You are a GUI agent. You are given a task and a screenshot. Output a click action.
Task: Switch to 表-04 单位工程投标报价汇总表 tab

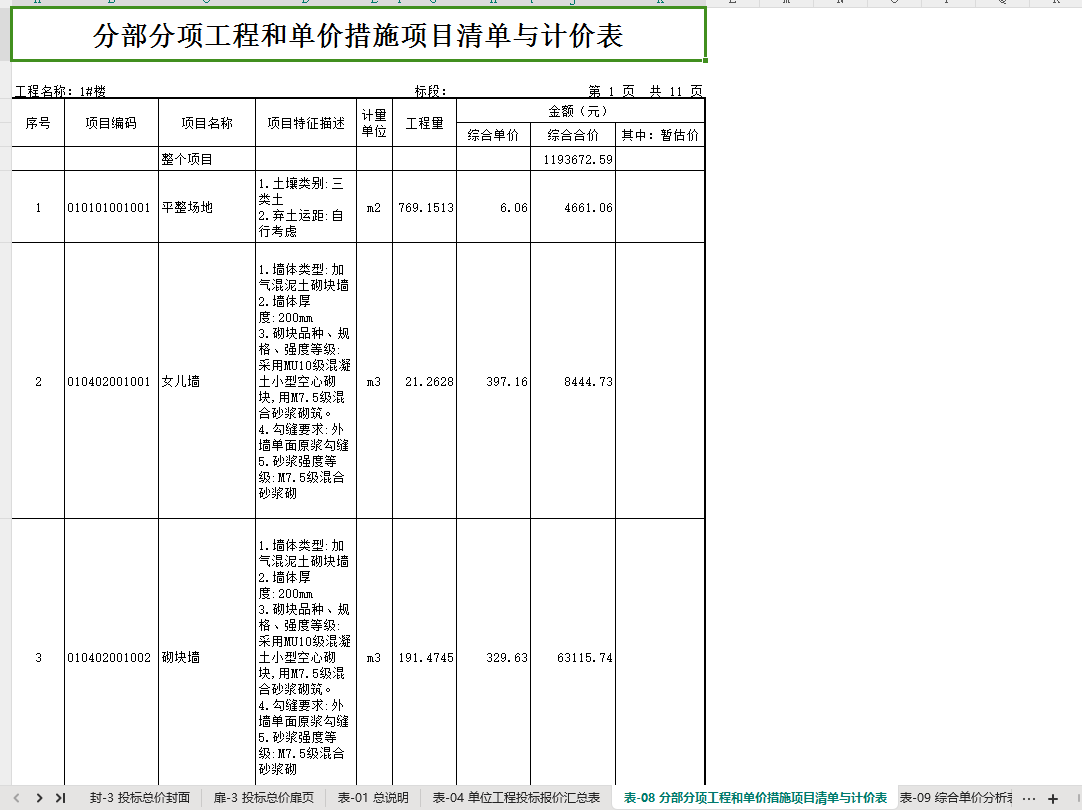pyautogui.click(x=516, y=798)
